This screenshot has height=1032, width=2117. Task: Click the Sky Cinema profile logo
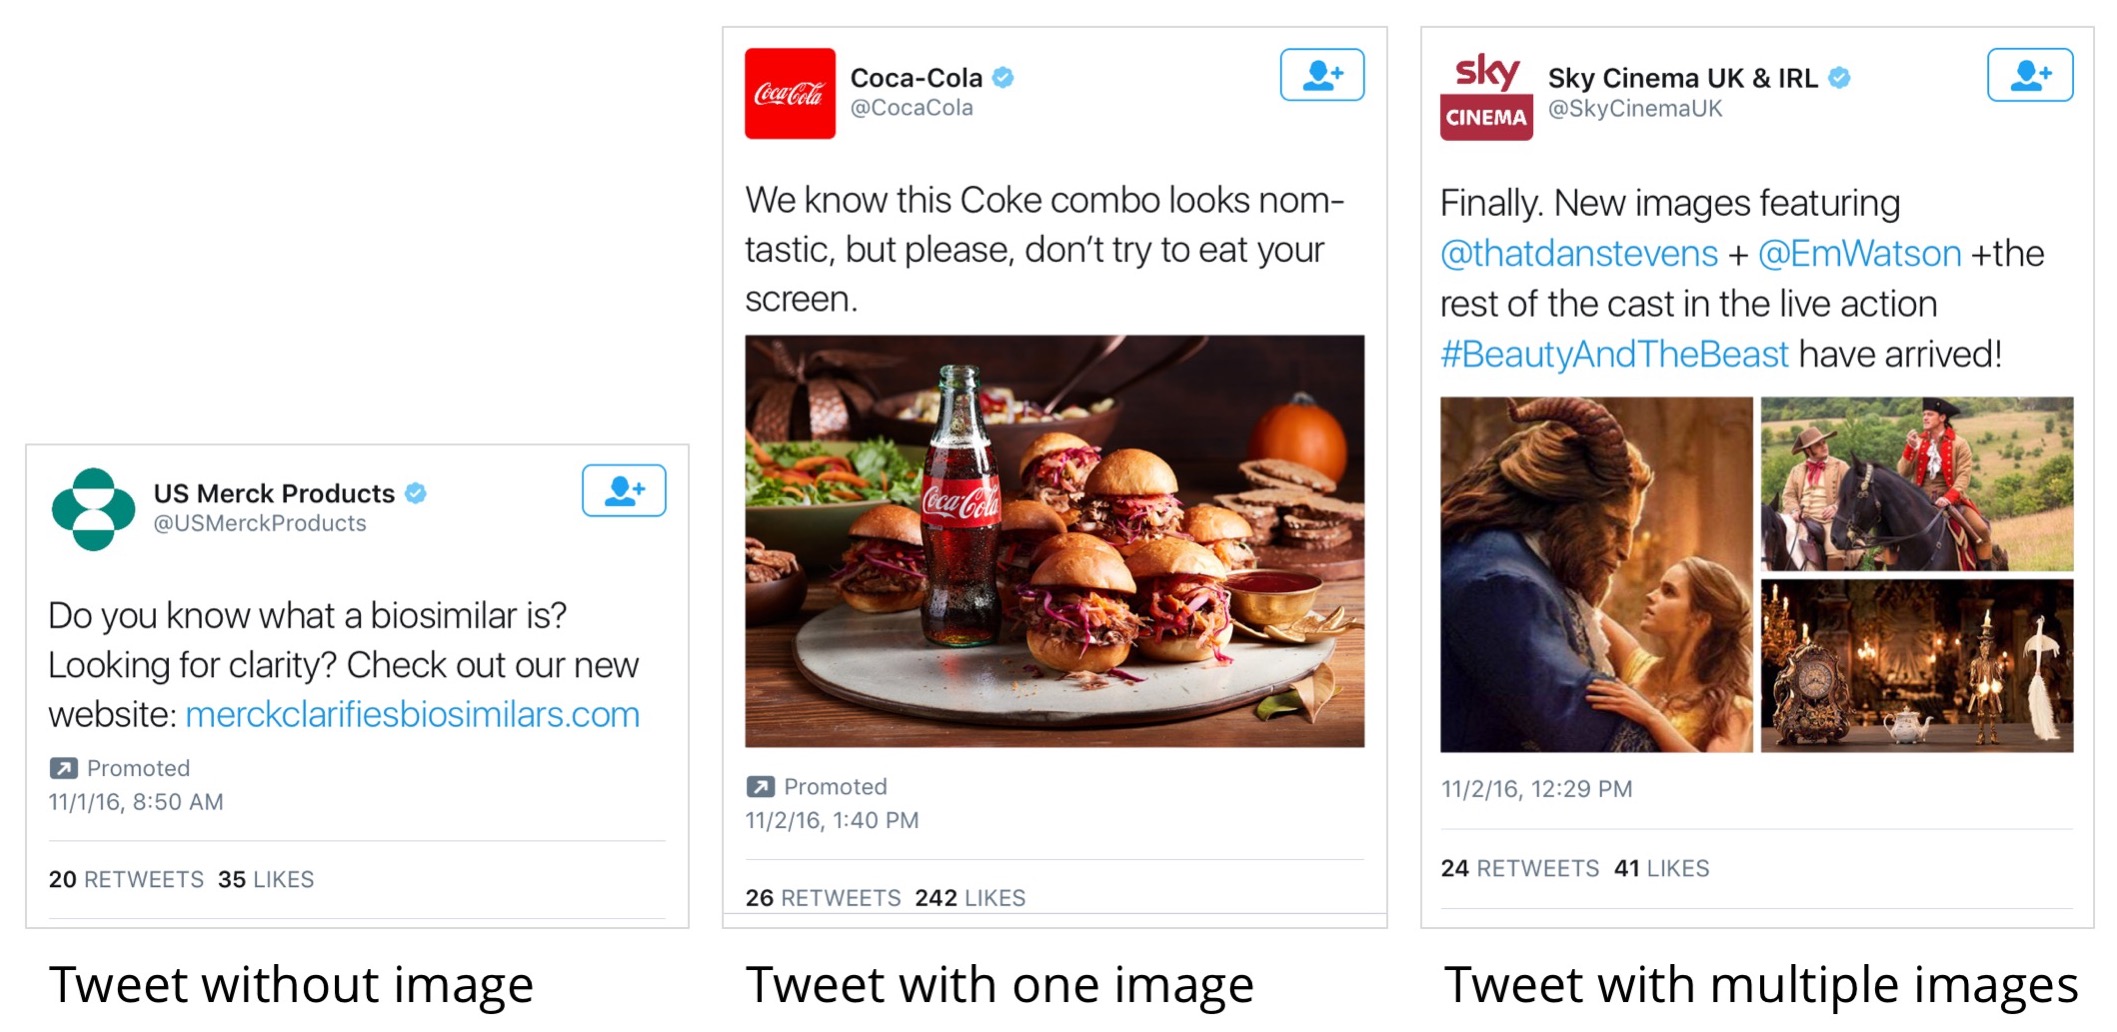(1485, 96)
